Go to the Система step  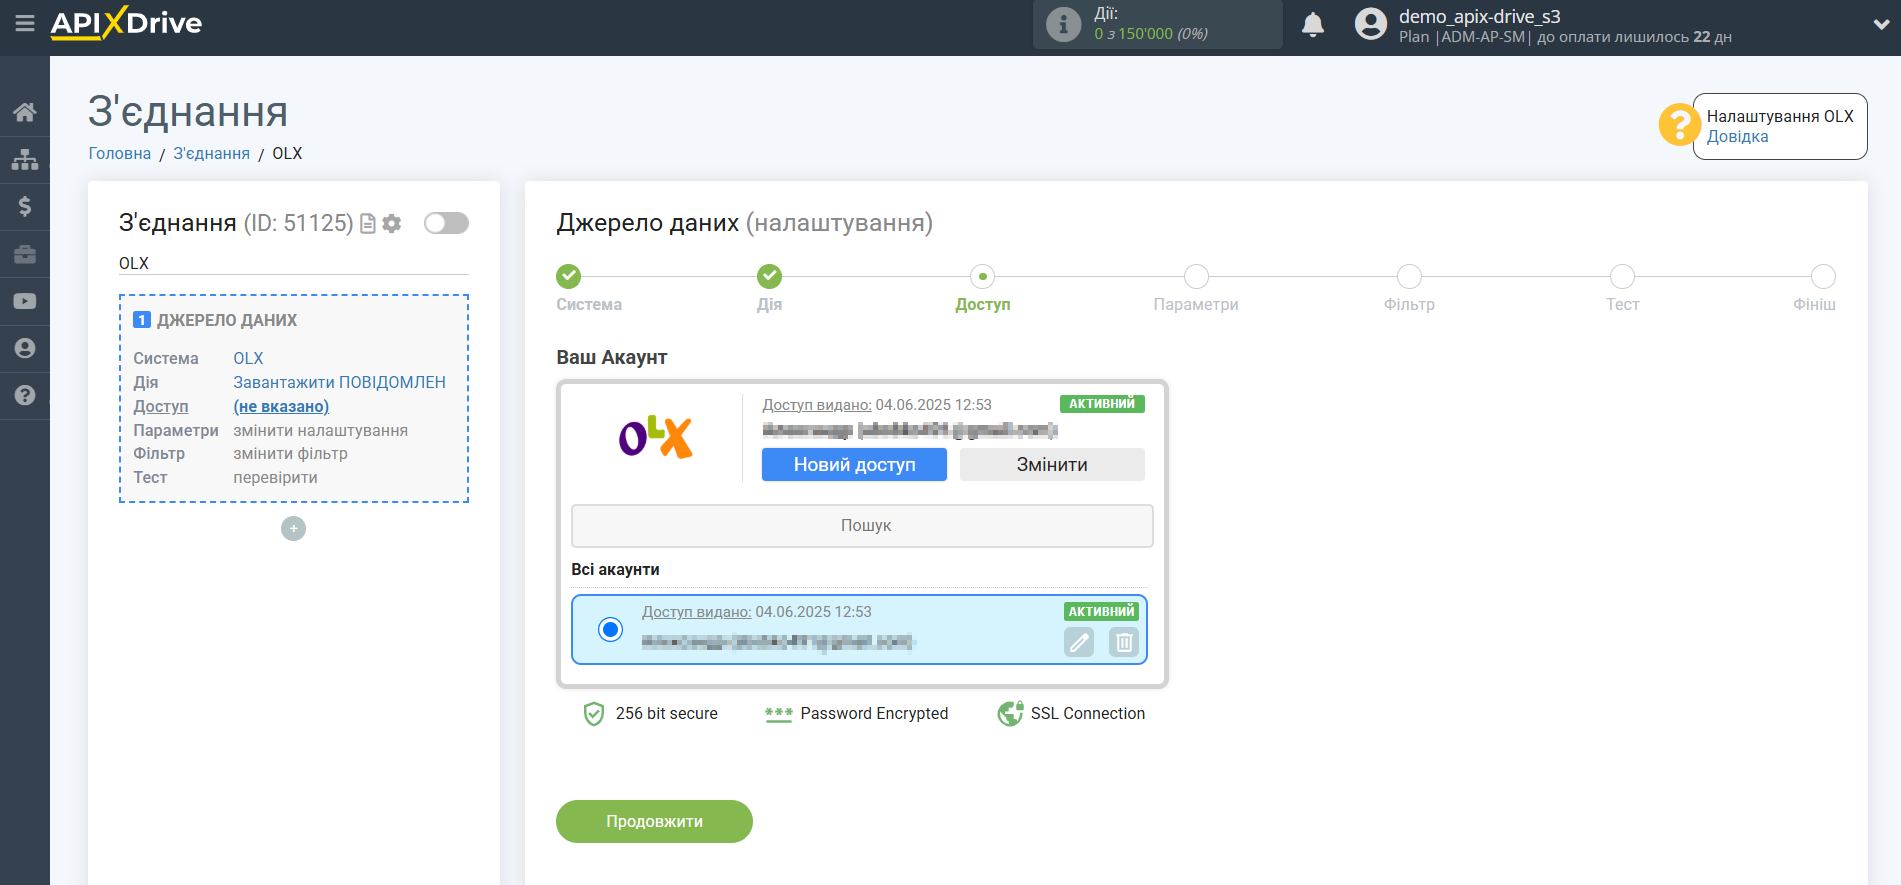[569, 276]
